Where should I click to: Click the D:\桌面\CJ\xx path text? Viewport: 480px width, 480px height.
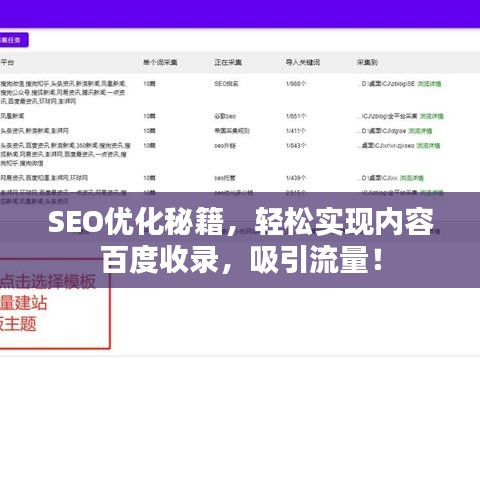coord(377,178)
